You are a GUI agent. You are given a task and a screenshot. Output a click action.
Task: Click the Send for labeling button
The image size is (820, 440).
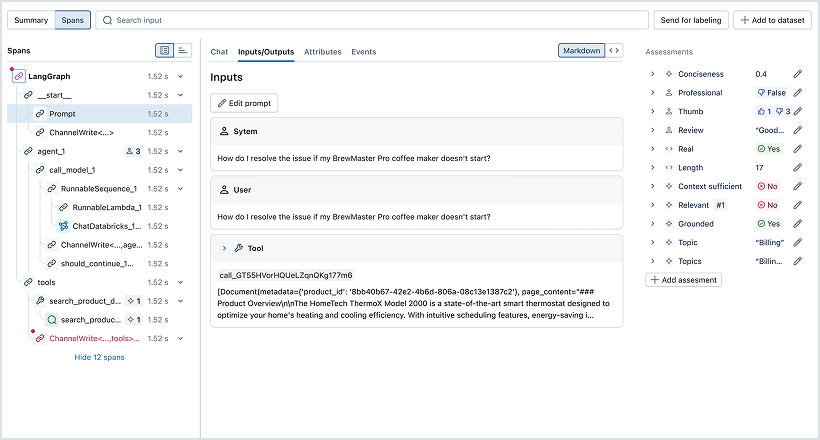pyautogui.click(x=690, y=20)
